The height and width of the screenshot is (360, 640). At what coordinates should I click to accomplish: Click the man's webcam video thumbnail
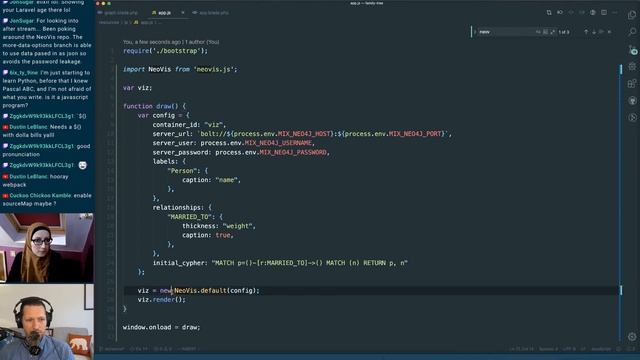pos(47,322)
